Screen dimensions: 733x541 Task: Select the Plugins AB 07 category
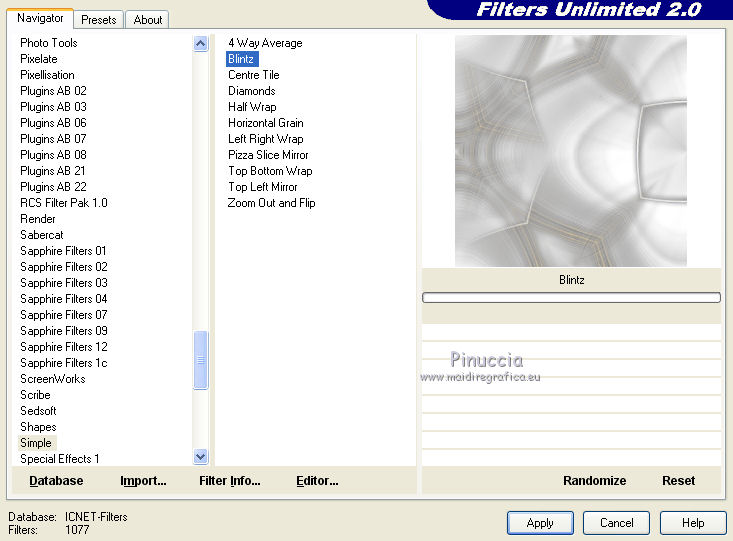click(53, 139)
